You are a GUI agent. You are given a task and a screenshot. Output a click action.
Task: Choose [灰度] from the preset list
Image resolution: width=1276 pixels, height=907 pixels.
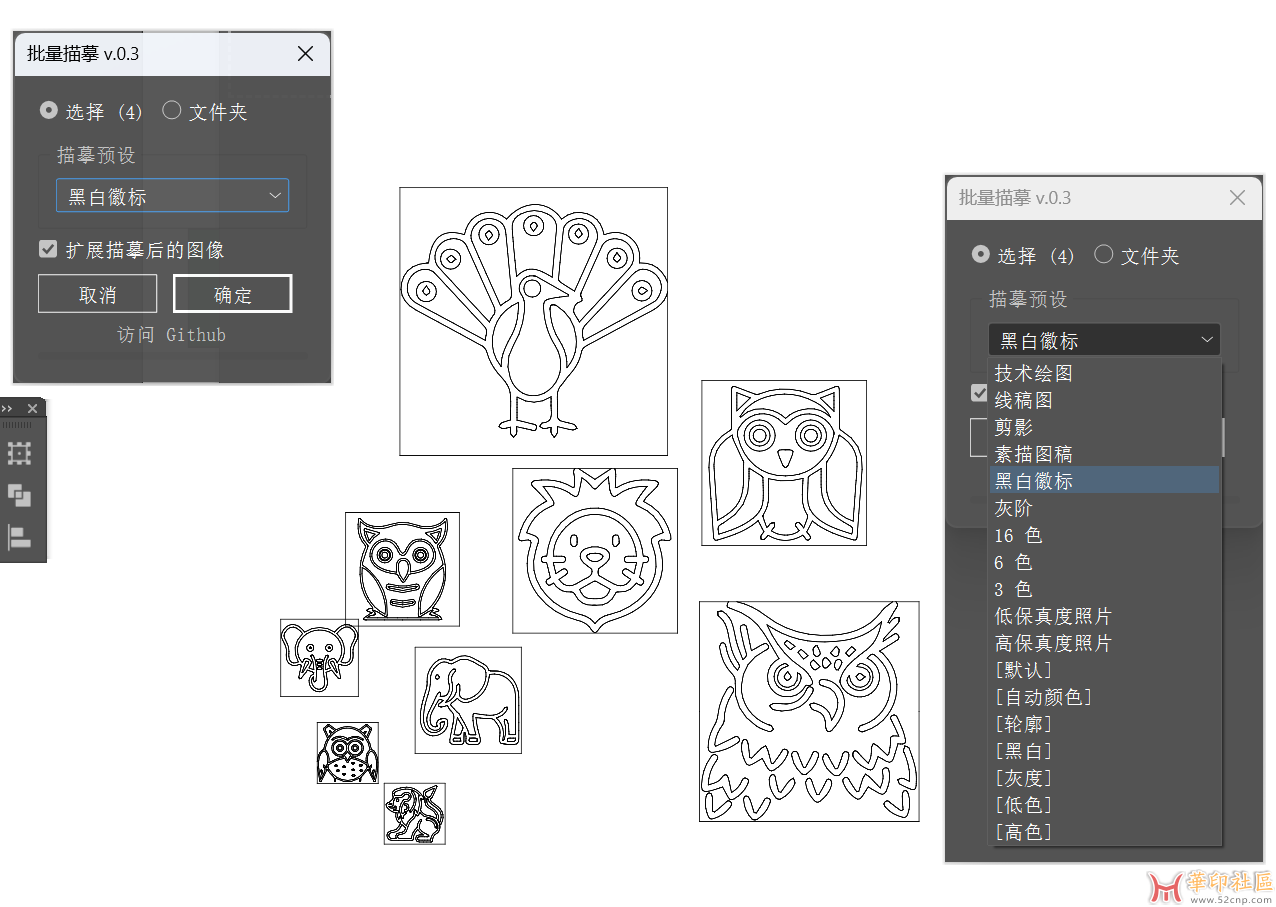[x=1105, y=778]
